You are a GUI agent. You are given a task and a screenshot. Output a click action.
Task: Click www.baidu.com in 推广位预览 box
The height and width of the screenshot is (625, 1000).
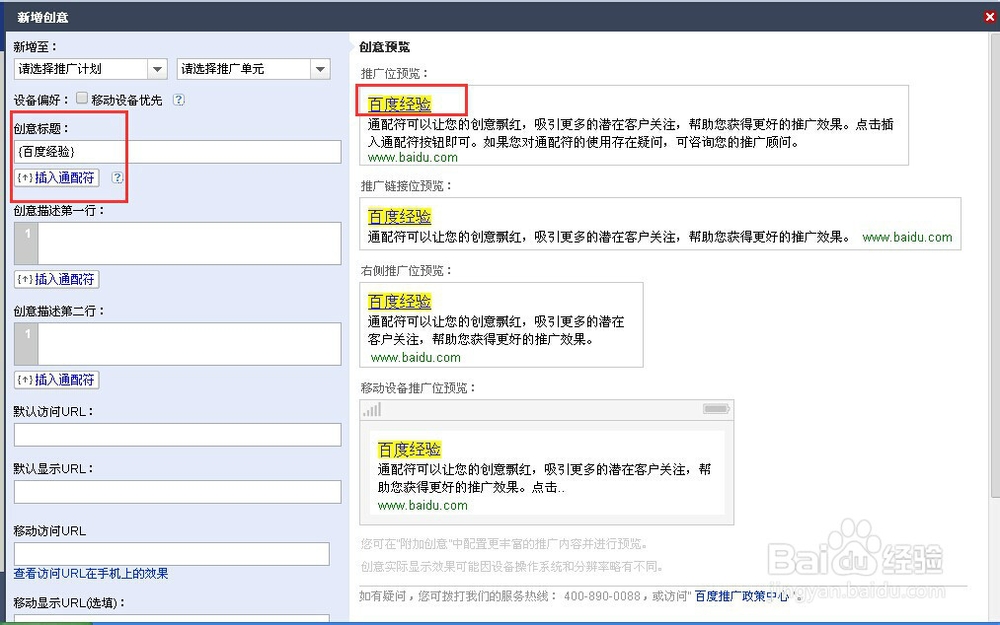point(413,158)
